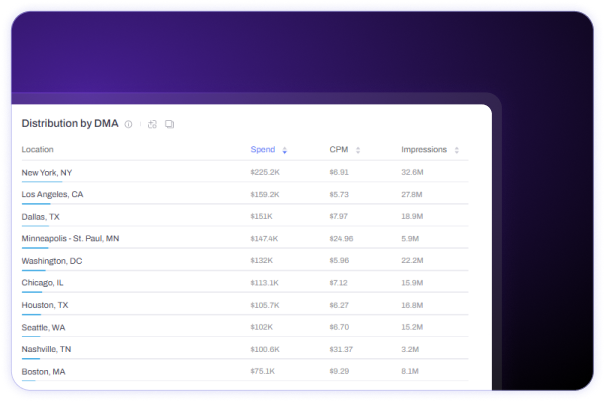Viewport: 605px width, 402px height.
Task: Open the Boston, MA row
Action: (x=245, y=371)
